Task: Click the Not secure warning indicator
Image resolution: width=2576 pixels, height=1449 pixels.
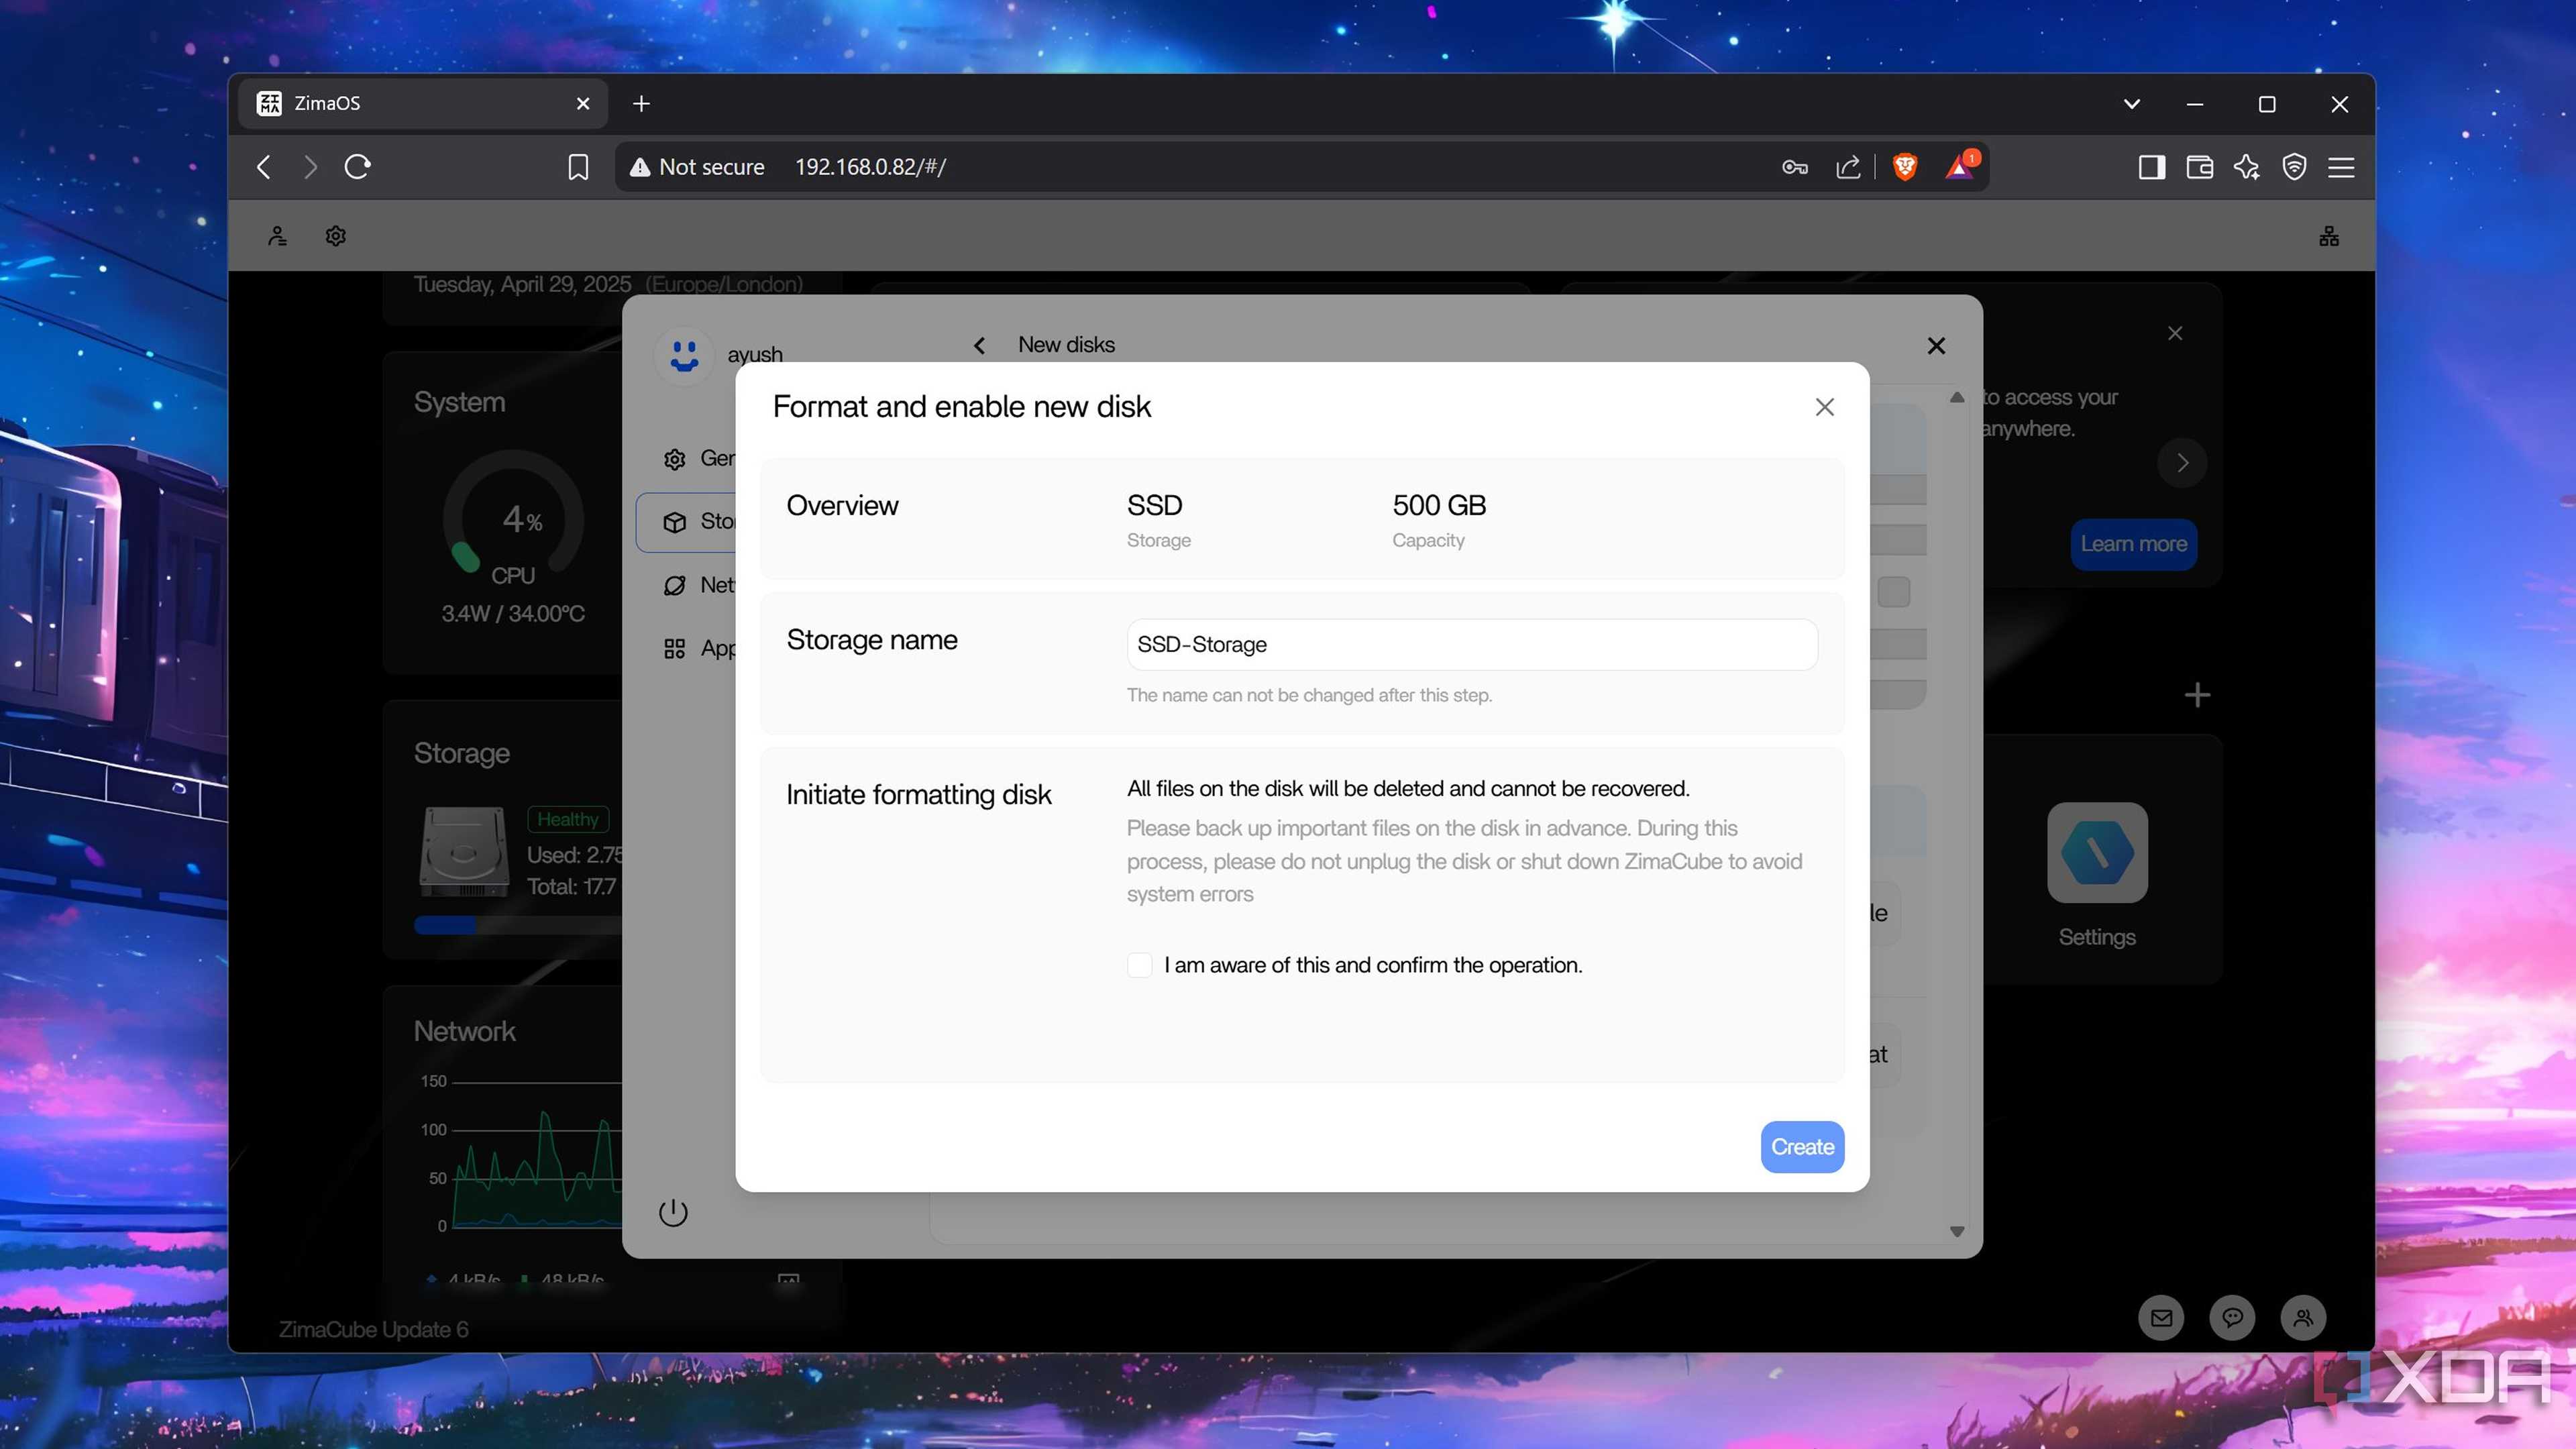Action: click(x=697, y=167)
